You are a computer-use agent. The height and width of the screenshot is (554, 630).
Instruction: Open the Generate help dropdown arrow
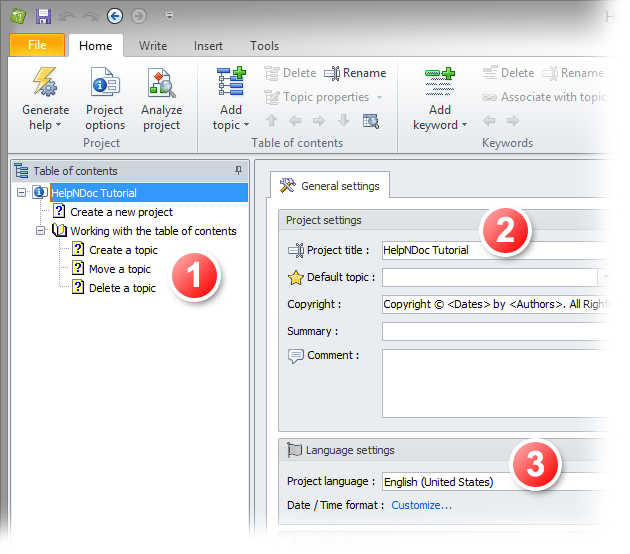[59, 125]
